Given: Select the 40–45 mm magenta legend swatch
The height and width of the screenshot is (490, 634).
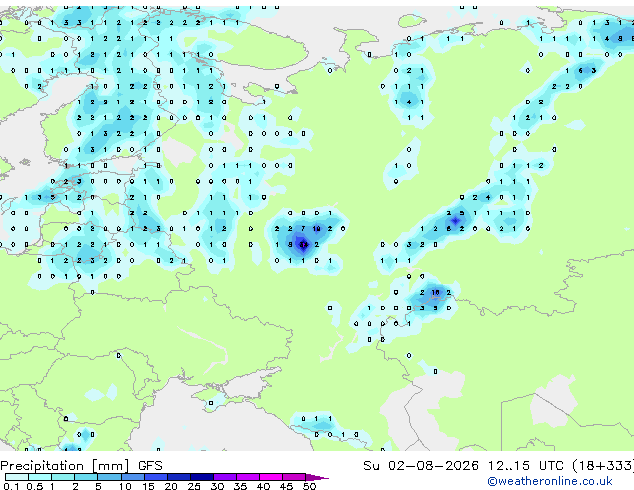Looking at the screenshot, I should point(271,477).
